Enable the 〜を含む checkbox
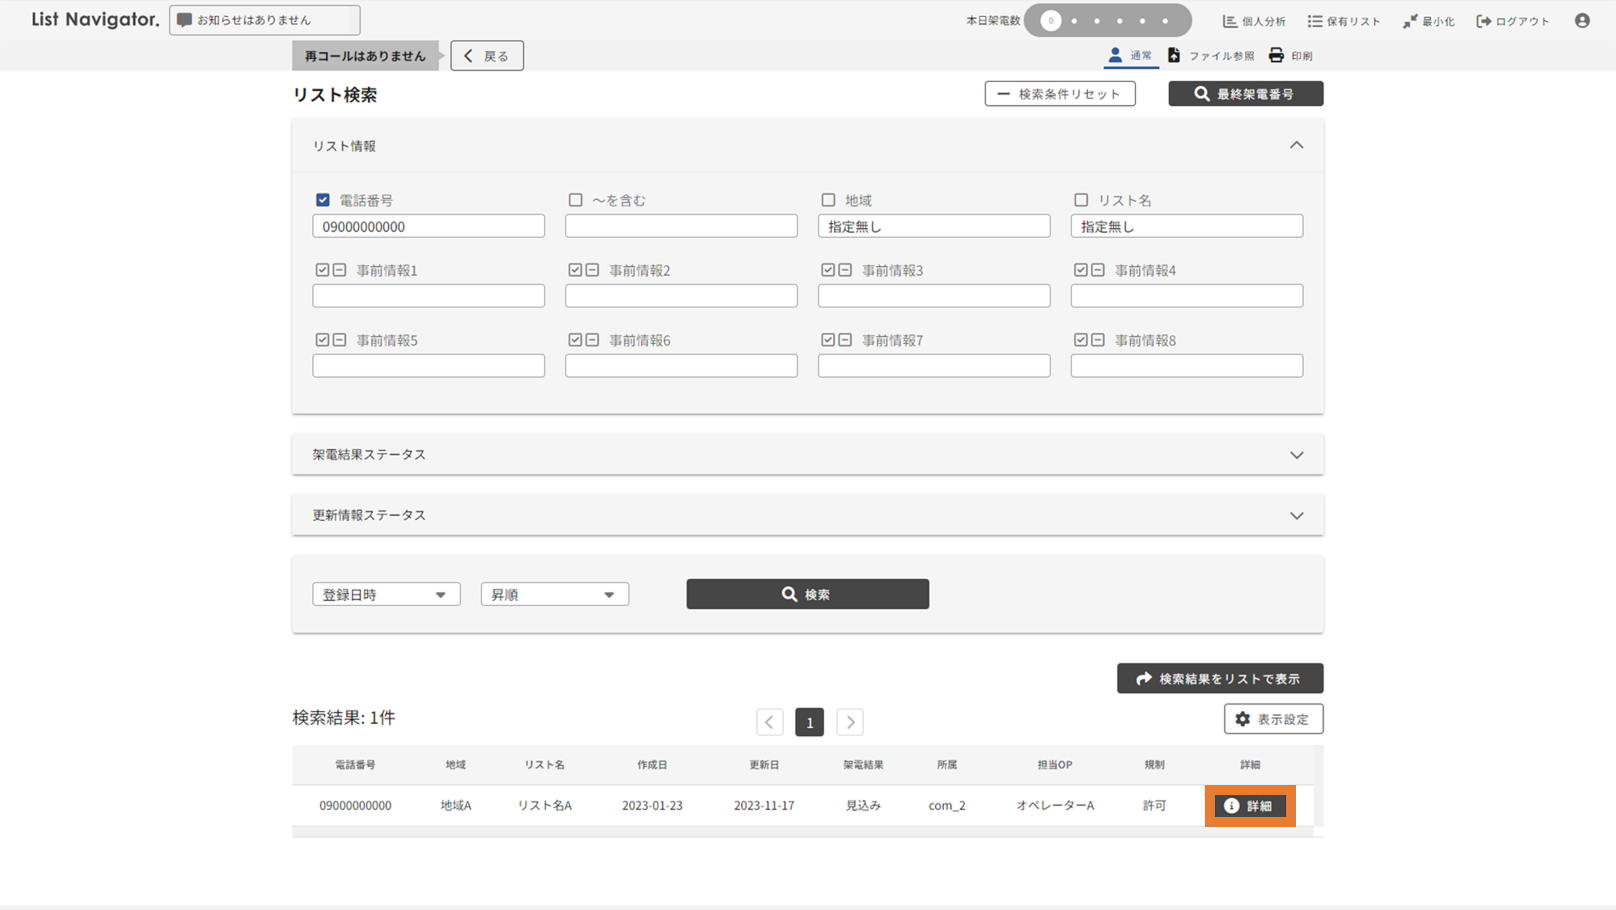Screen dimensions: 1616x910 (x=575, y=200)
